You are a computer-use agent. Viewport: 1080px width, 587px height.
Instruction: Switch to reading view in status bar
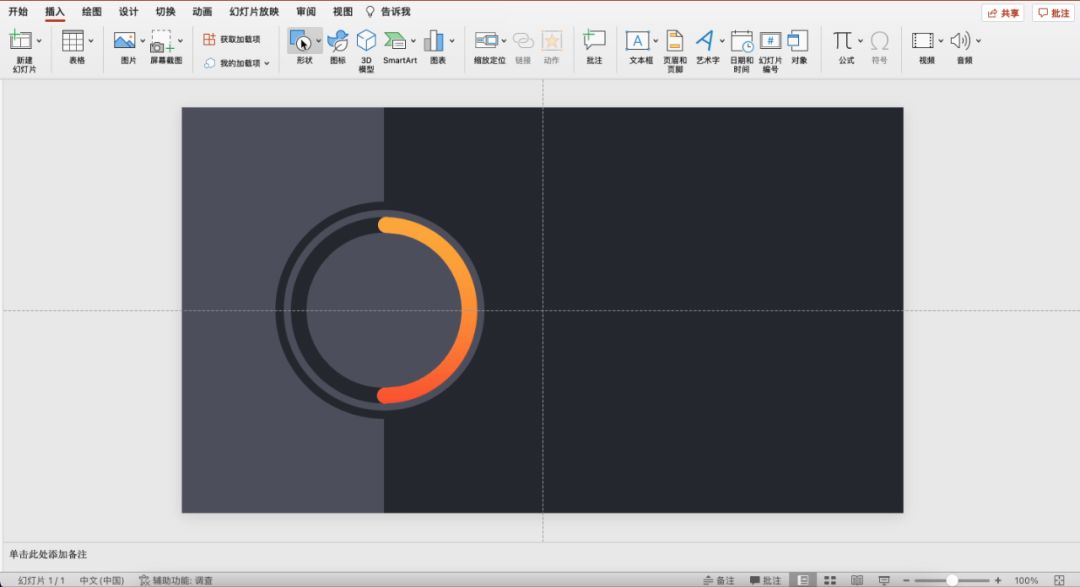pos(857,580)
